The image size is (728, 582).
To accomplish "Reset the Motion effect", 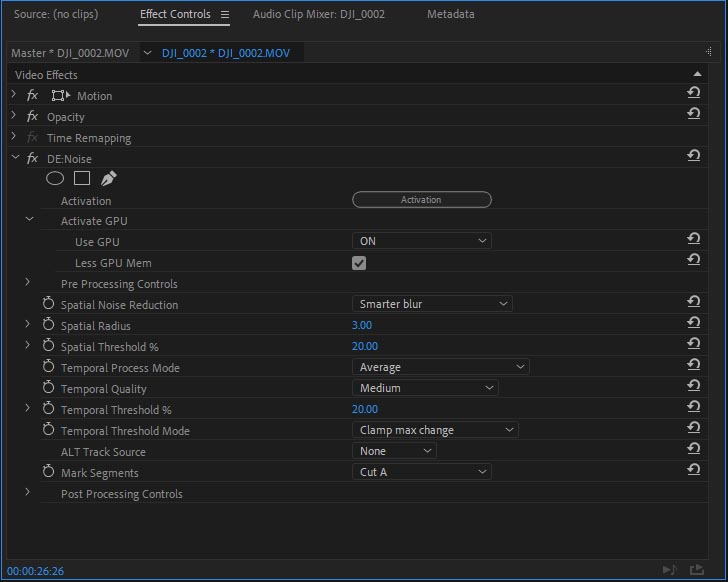I will (x=693, y=93).
